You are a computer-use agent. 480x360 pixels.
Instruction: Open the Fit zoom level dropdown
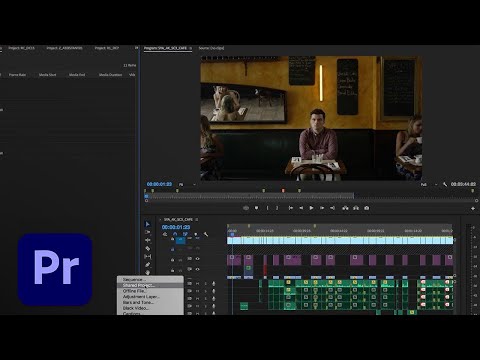(187, 184)
